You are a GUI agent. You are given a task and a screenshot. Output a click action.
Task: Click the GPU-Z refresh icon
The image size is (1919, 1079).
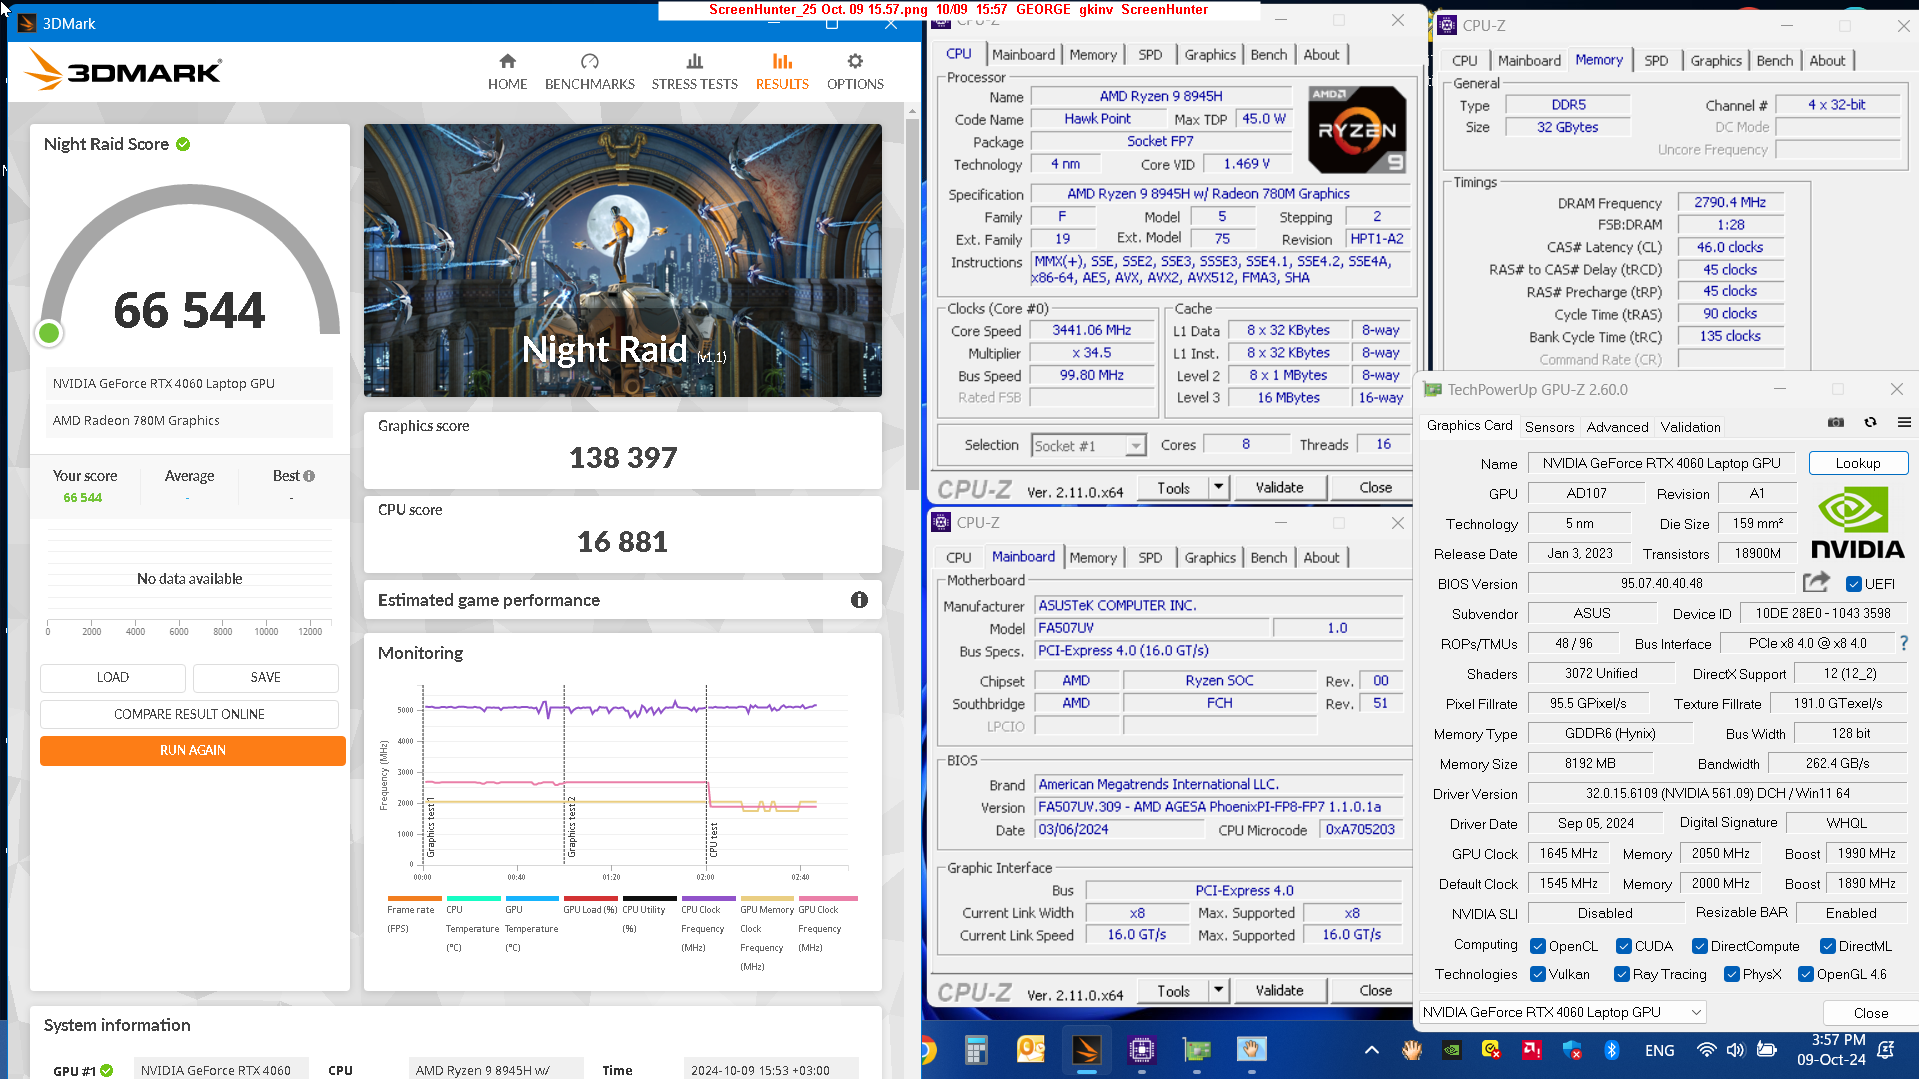point(1870,423)
